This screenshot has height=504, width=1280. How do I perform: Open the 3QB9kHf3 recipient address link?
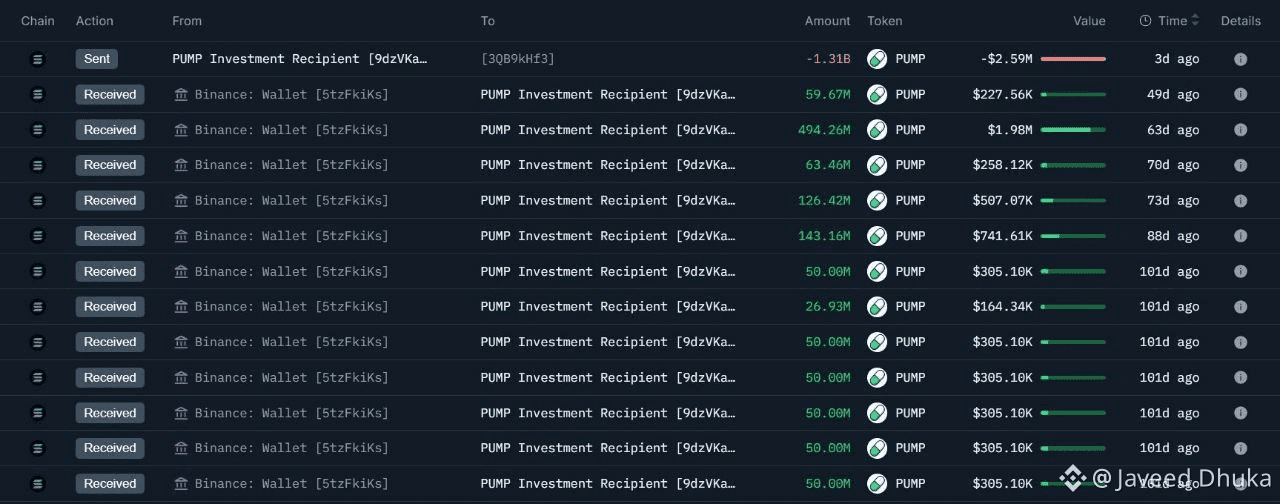pyautogui.click(x=517, y=59)
